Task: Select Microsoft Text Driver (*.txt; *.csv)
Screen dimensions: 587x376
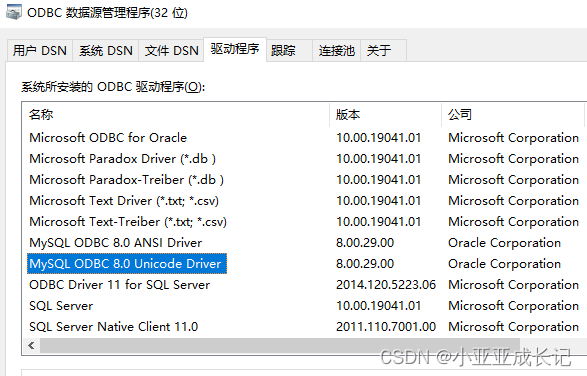Action: (x=124, y=201)
